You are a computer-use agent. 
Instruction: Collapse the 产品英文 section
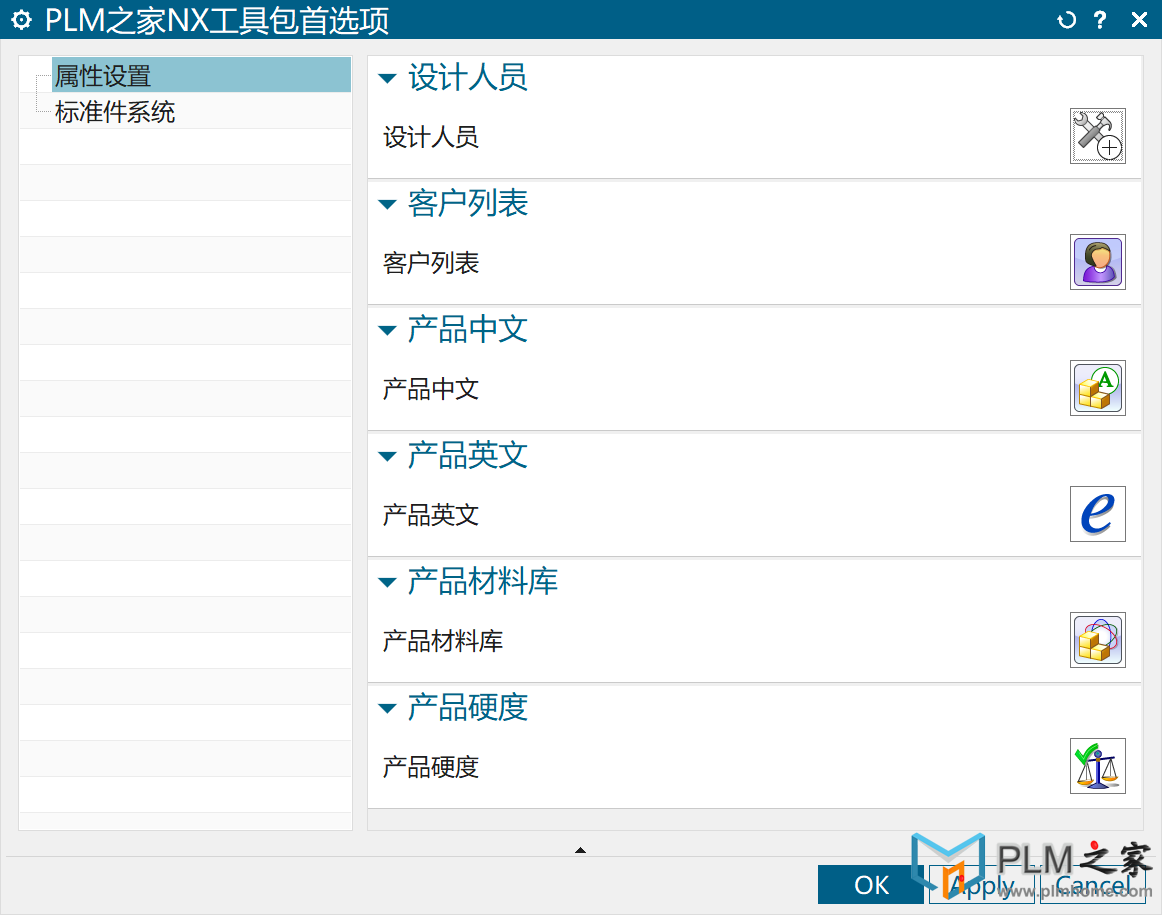[x=387, y=456]
